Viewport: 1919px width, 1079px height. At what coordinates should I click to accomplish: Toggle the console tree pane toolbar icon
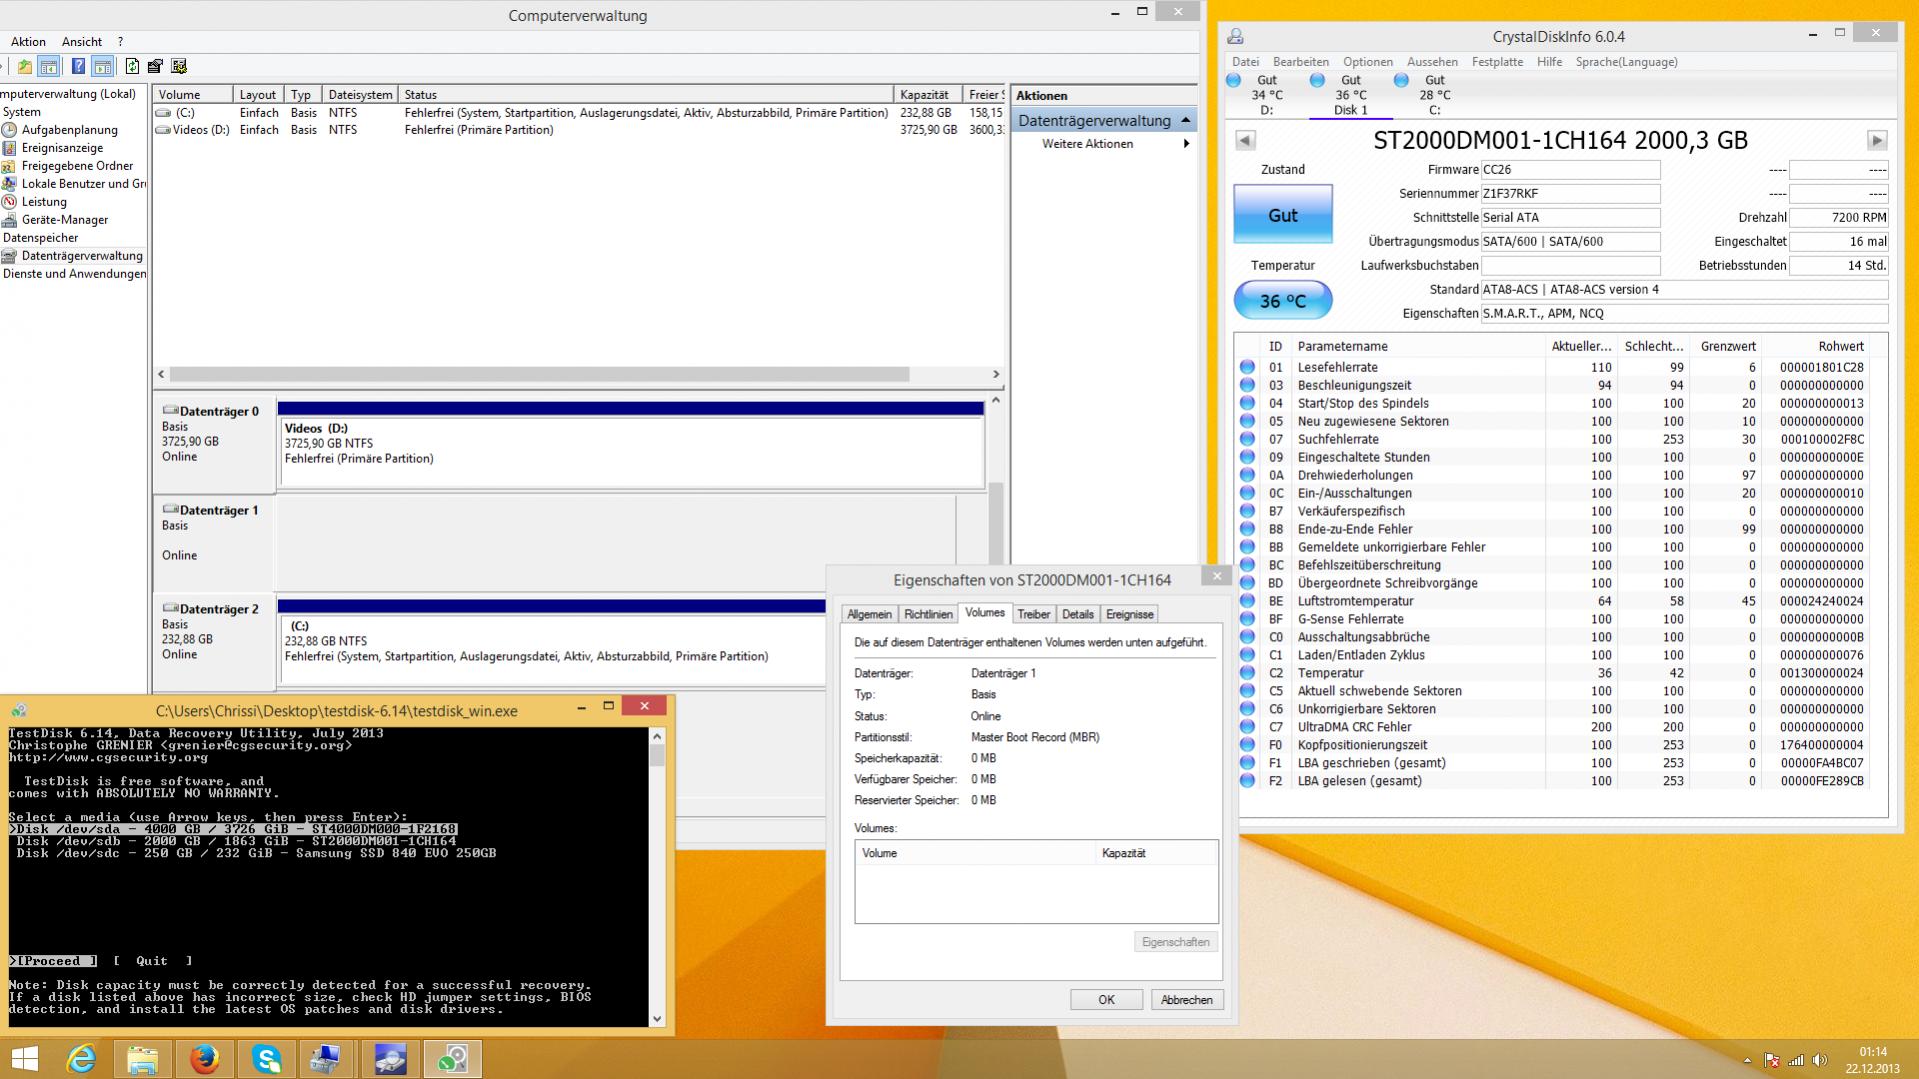[48, 67]
